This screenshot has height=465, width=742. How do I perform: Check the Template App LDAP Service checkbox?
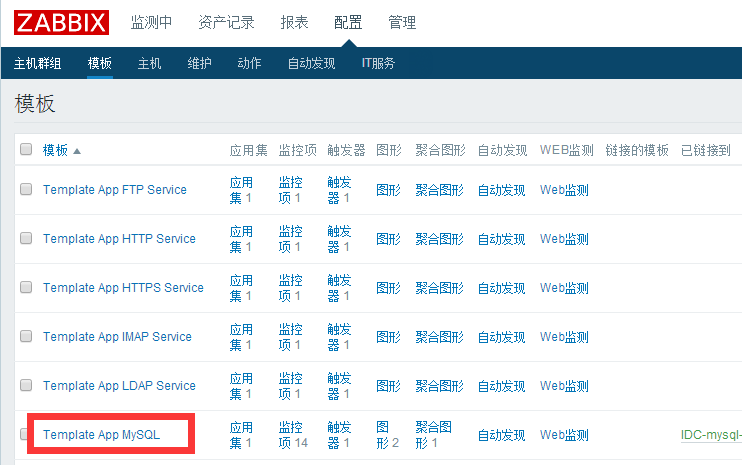coord(26,385)
